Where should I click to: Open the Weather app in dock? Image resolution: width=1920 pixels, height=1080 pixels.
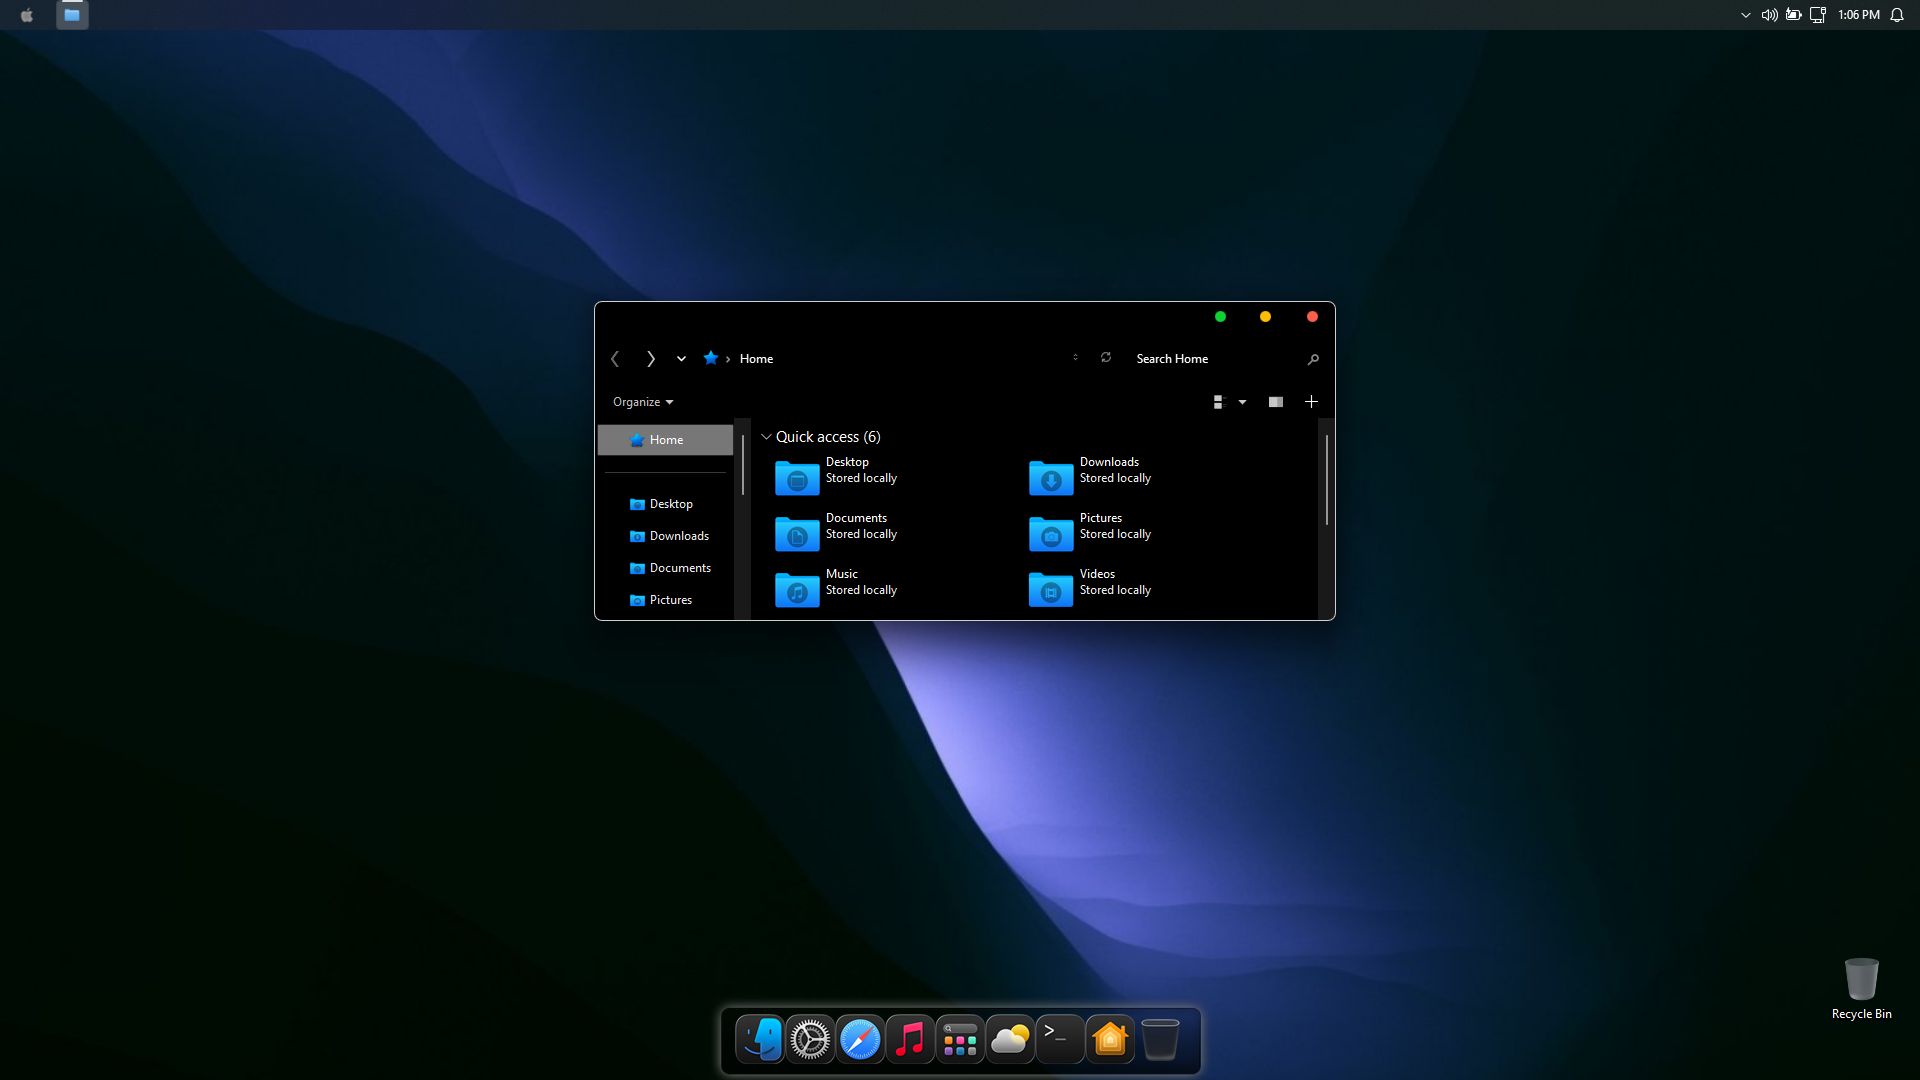coord(1010,1040)
